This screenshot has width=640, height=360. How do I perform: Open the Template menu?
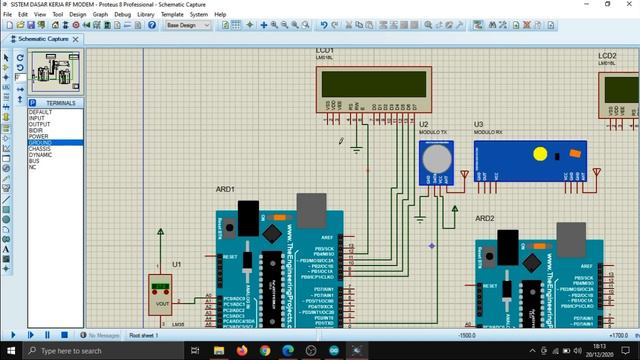coord(172,14)
